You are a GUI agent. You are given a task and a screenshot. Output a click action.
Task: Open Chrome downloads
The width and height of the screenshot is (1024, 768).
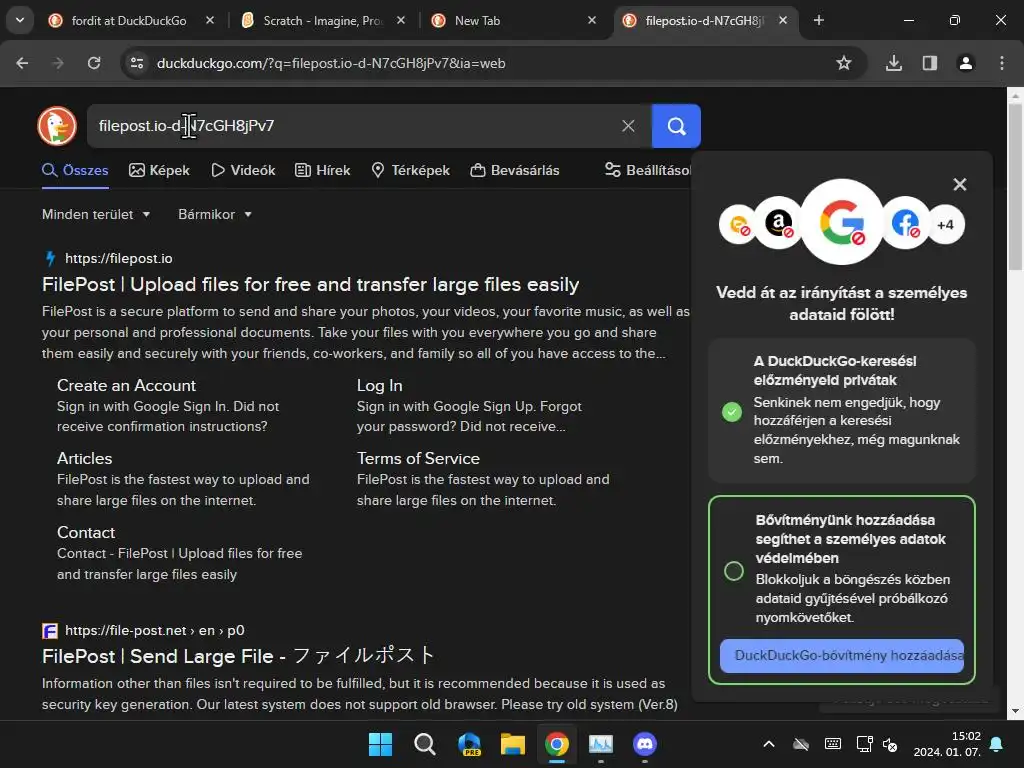894,63
